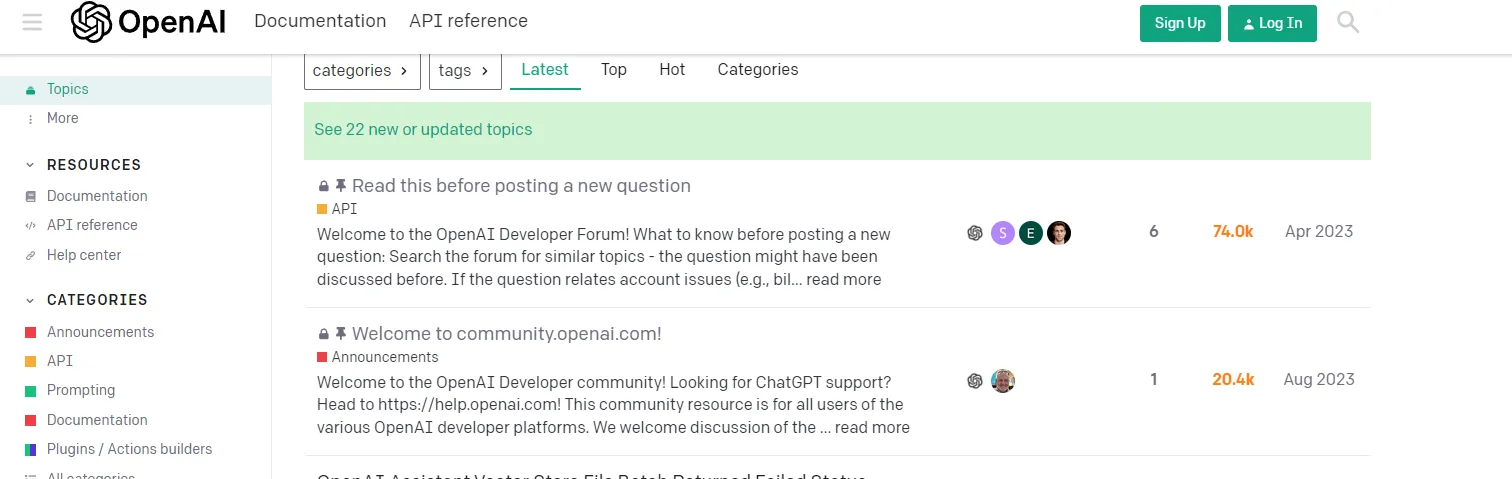Click the OpenAI logo

[x=148, y=22]
